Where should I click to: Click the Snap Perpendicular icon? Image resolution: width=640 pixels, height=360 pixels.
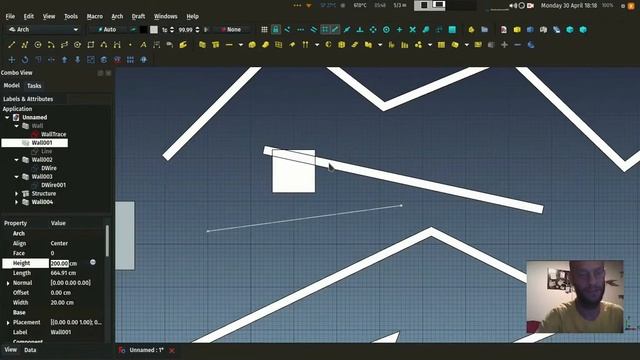(360, 29)
